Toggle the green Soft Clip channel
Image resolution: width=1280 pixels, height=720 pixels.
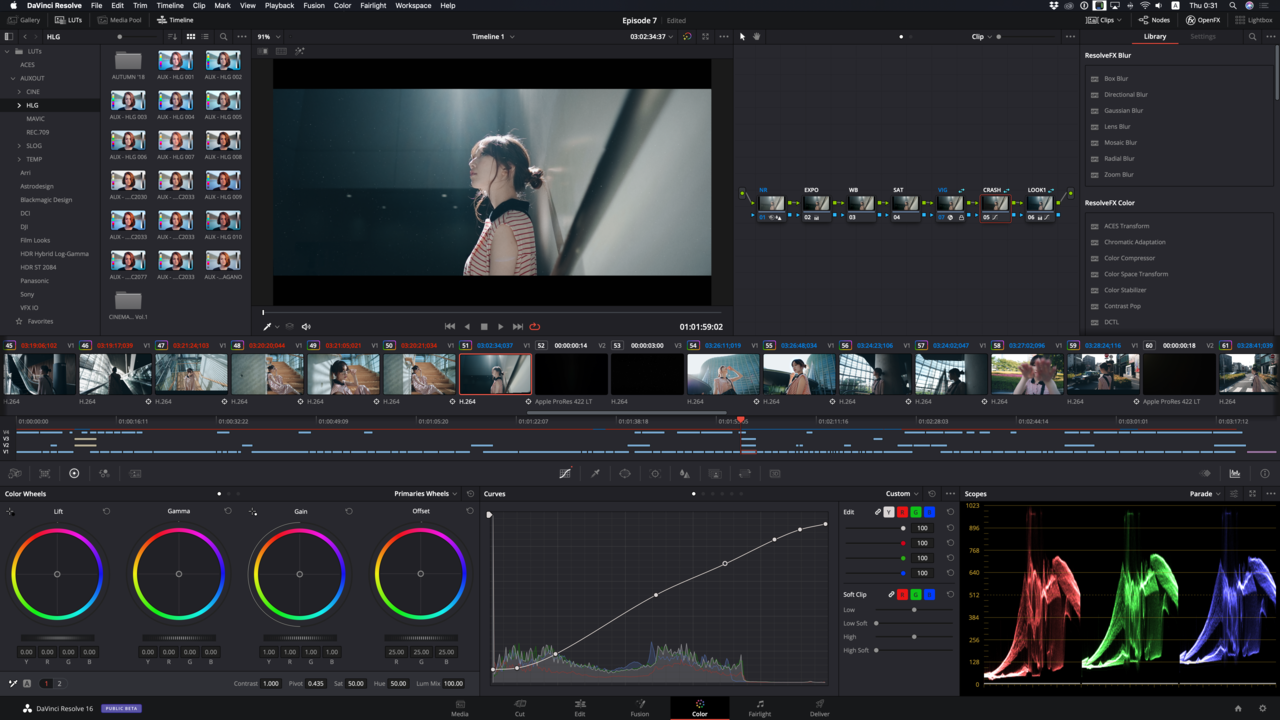(x=915, y=594)
